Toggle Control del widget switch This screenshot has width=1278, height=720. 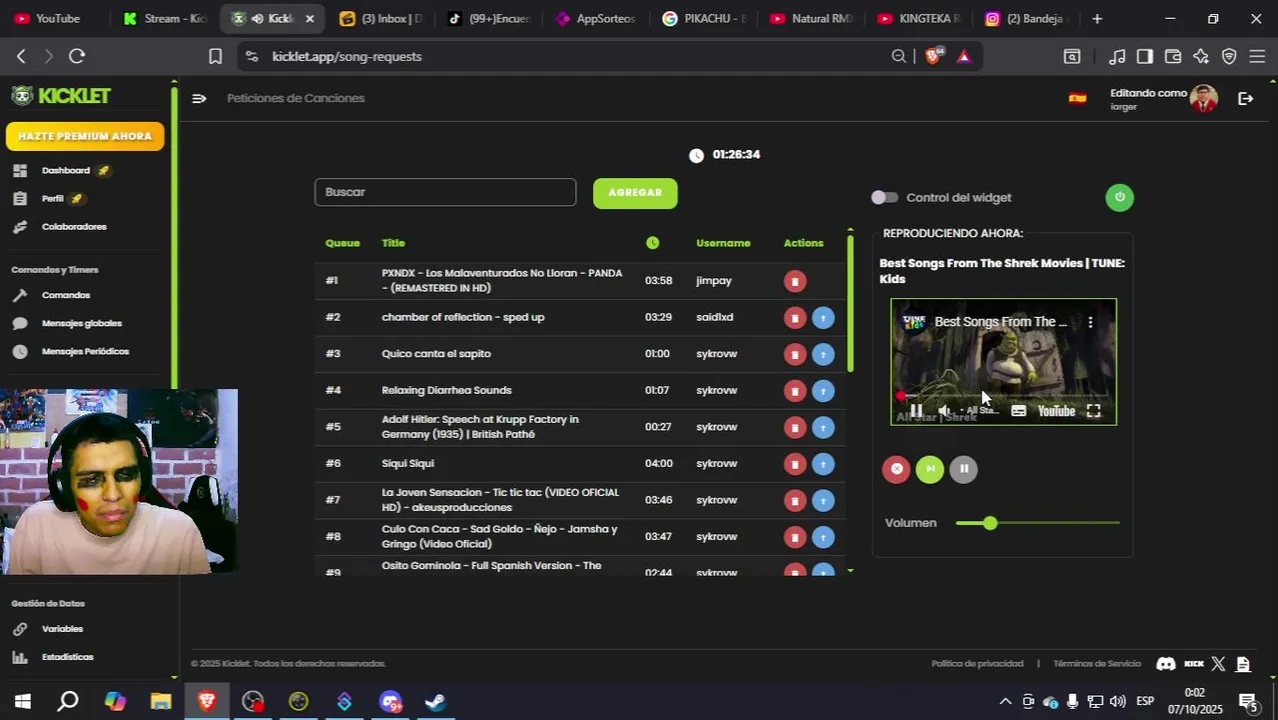click(884, 197)
